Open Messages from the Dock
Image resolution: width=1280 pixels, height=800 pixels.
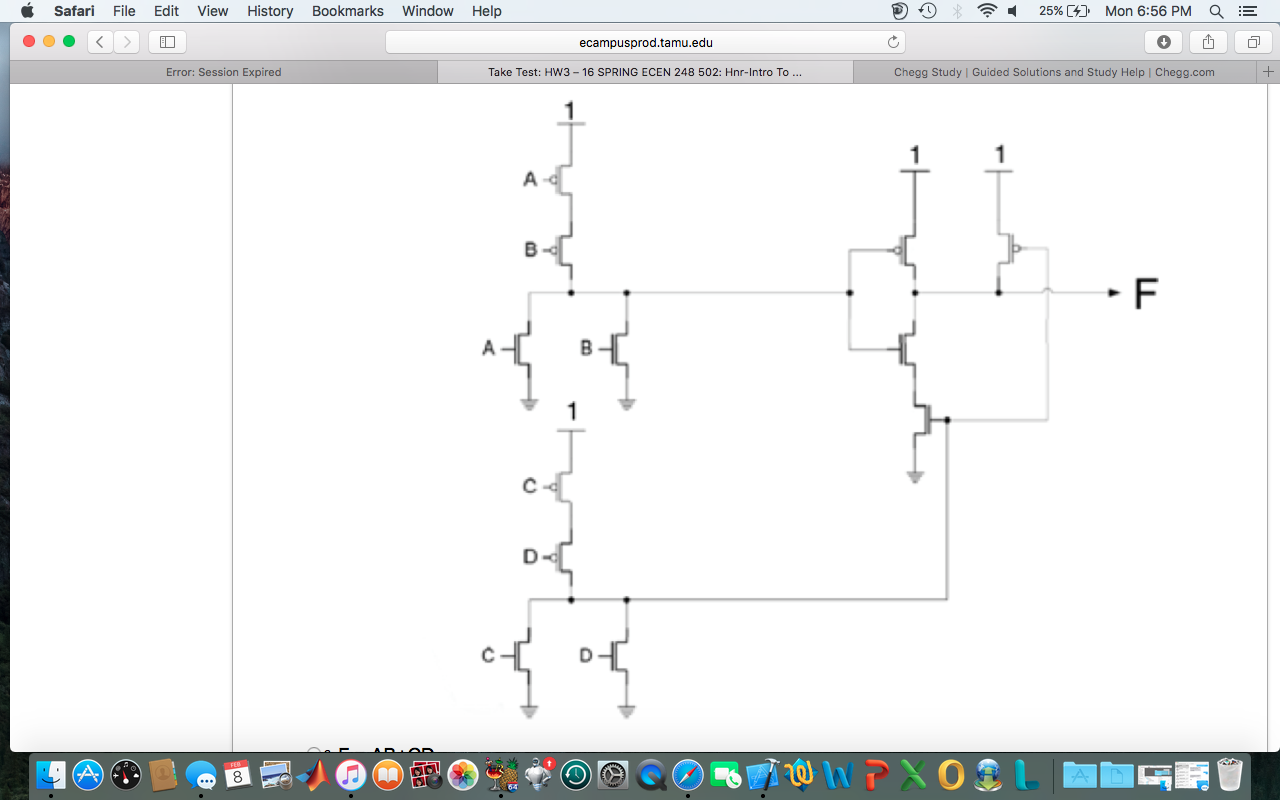[201, 775]
